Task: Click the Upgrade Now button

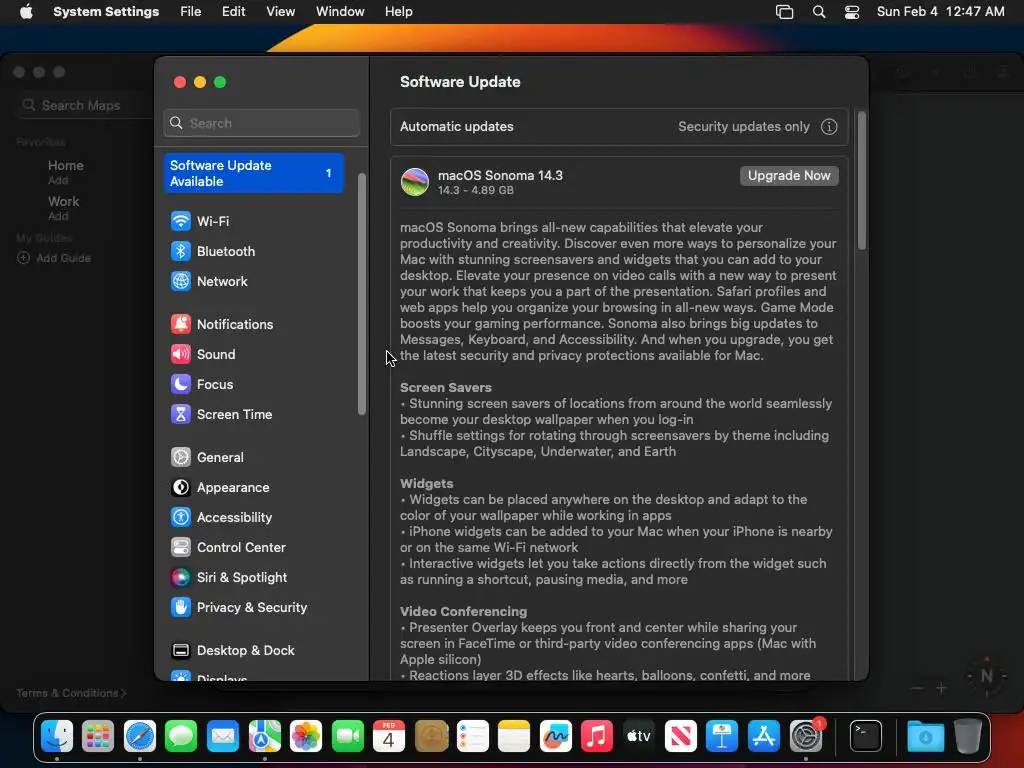Action: (789, 176)
